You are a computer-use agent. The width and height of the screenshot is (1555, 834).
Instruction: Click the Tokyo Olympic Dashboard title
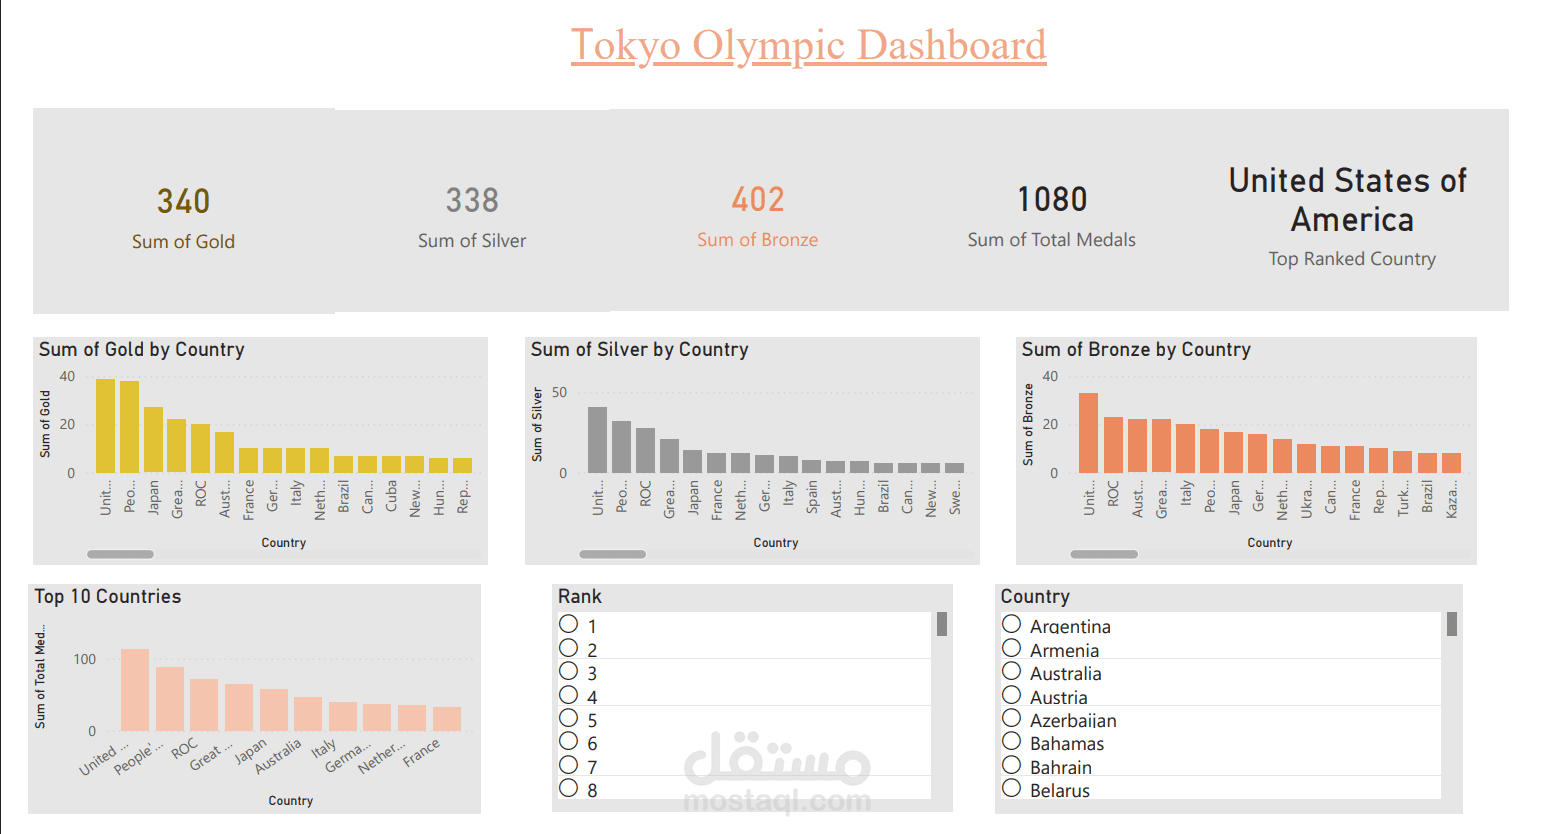click(808, 45)
